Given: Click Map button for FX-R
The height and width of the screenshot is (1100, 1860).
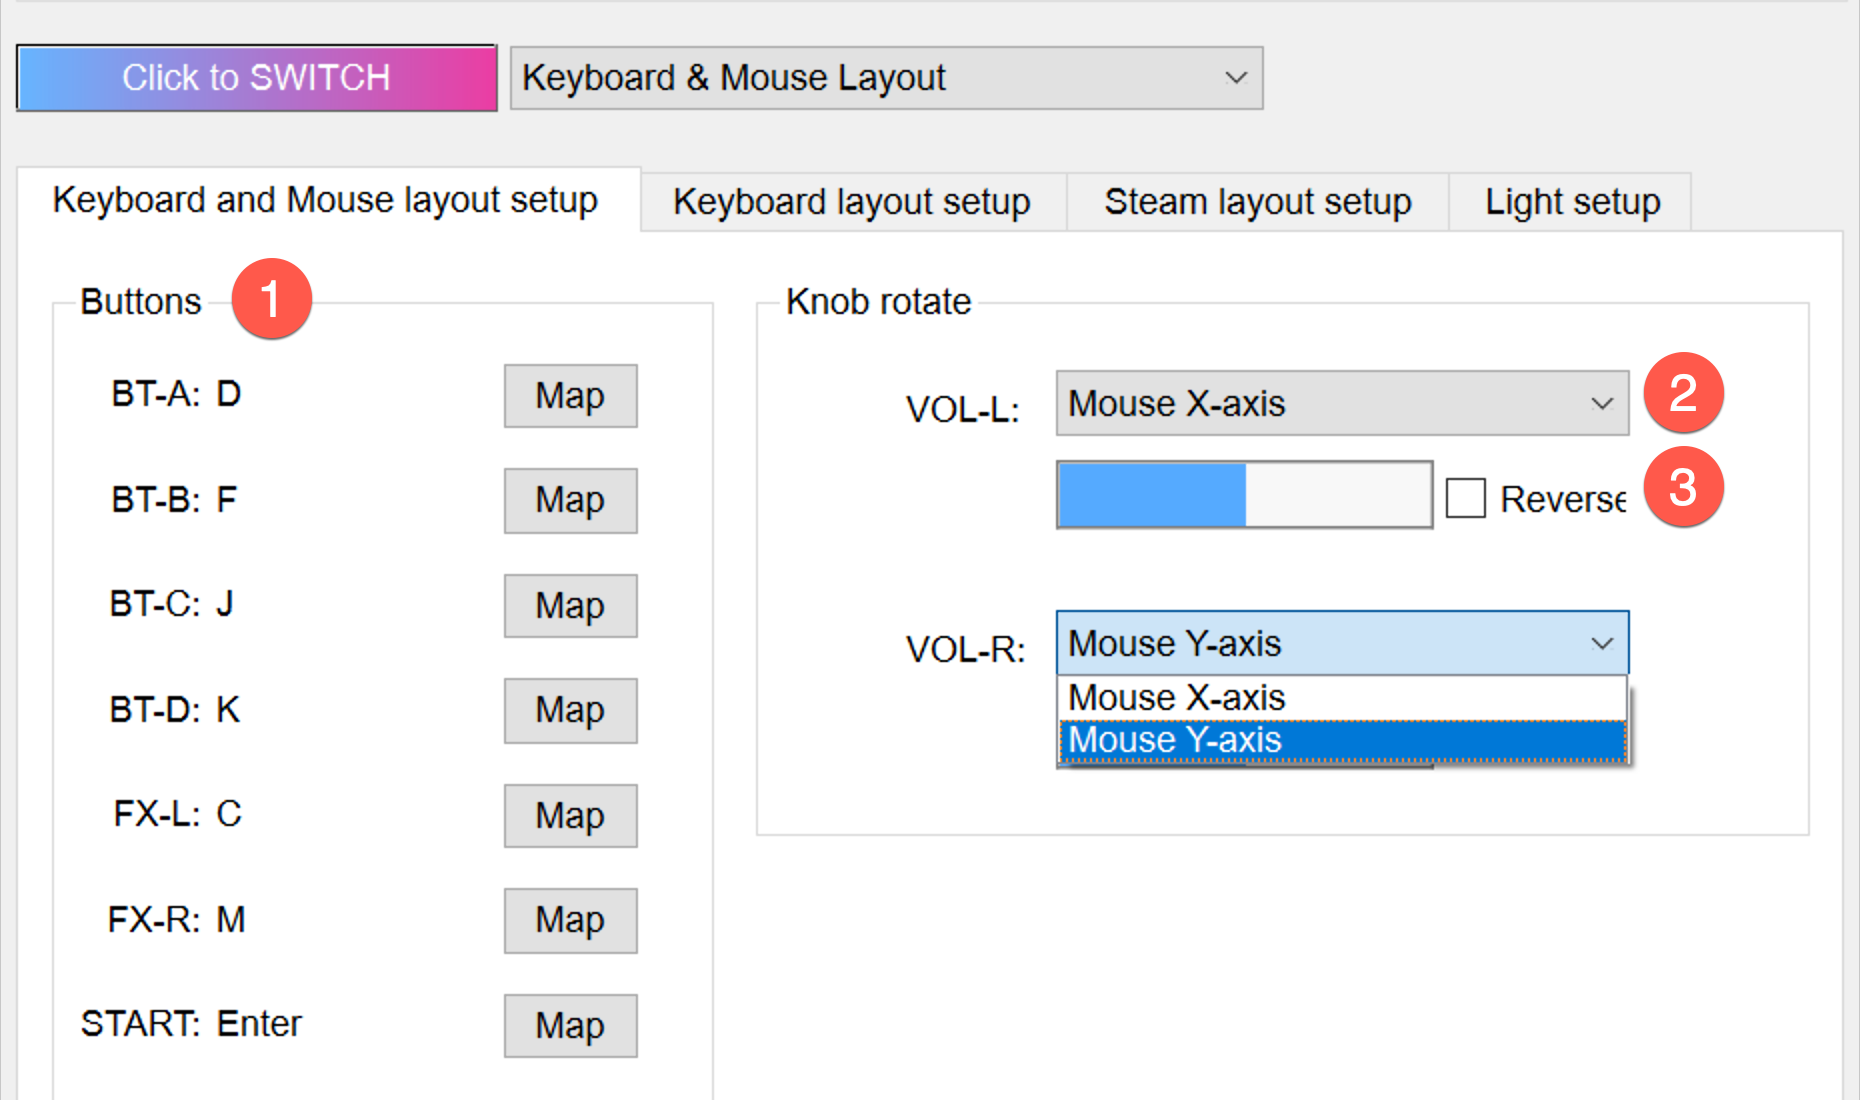Looking at the screenshot, I should point(570,920).
